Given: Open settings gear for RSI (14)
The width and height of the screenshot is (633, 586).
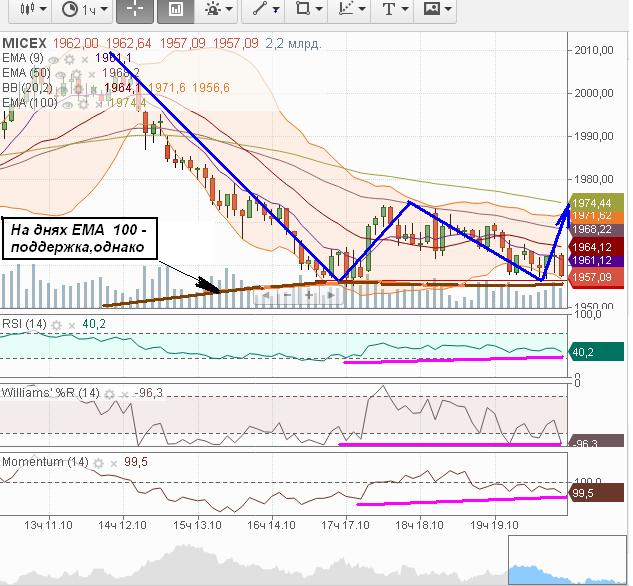Looking at the screenshot, I should pos(57,325).
